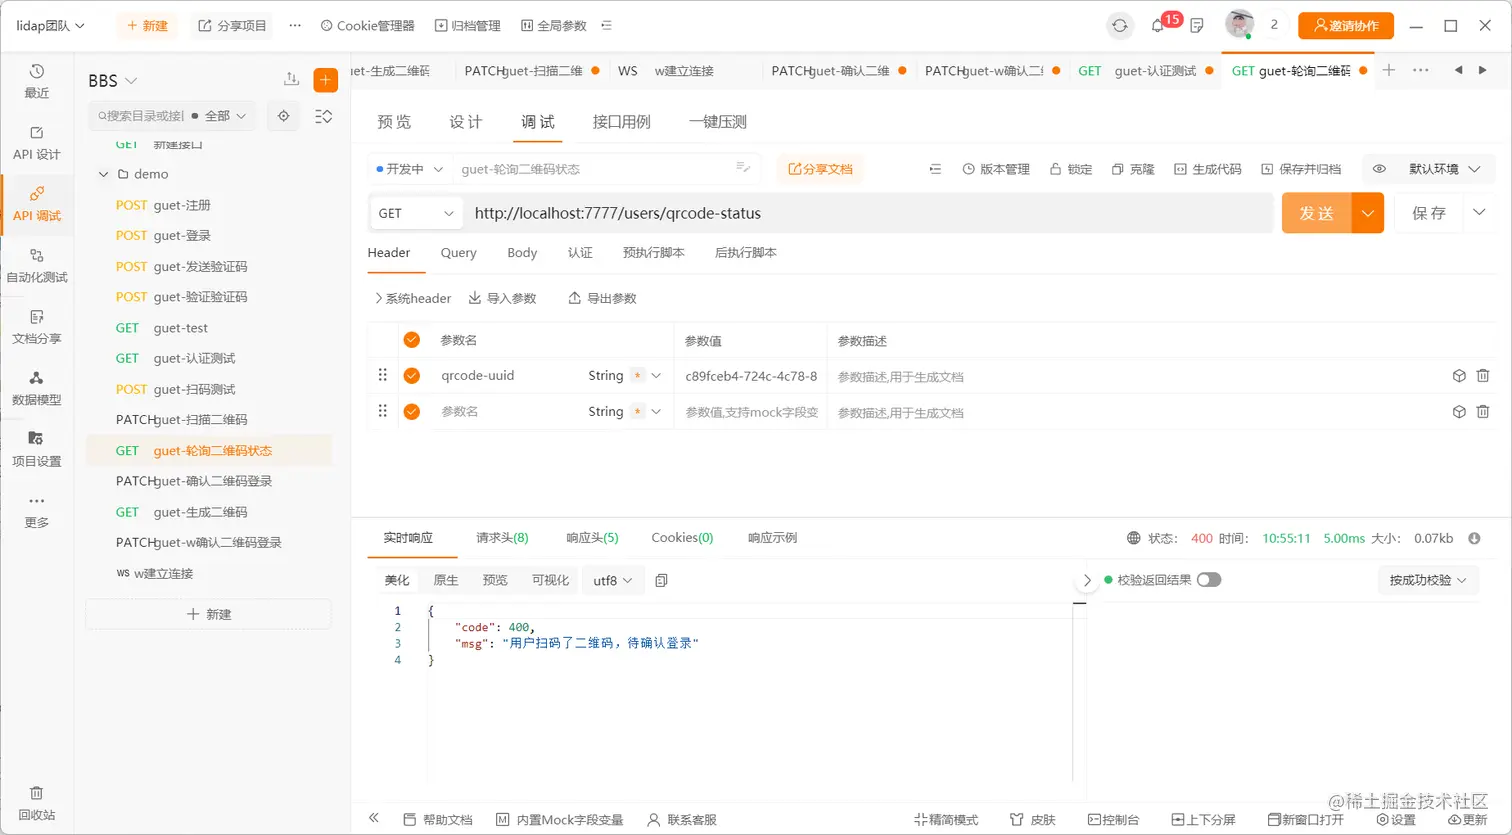Click the cube icon on qrcode-uuid row
This screenshot has width=1512, height=835.
tap(1459, 376)
